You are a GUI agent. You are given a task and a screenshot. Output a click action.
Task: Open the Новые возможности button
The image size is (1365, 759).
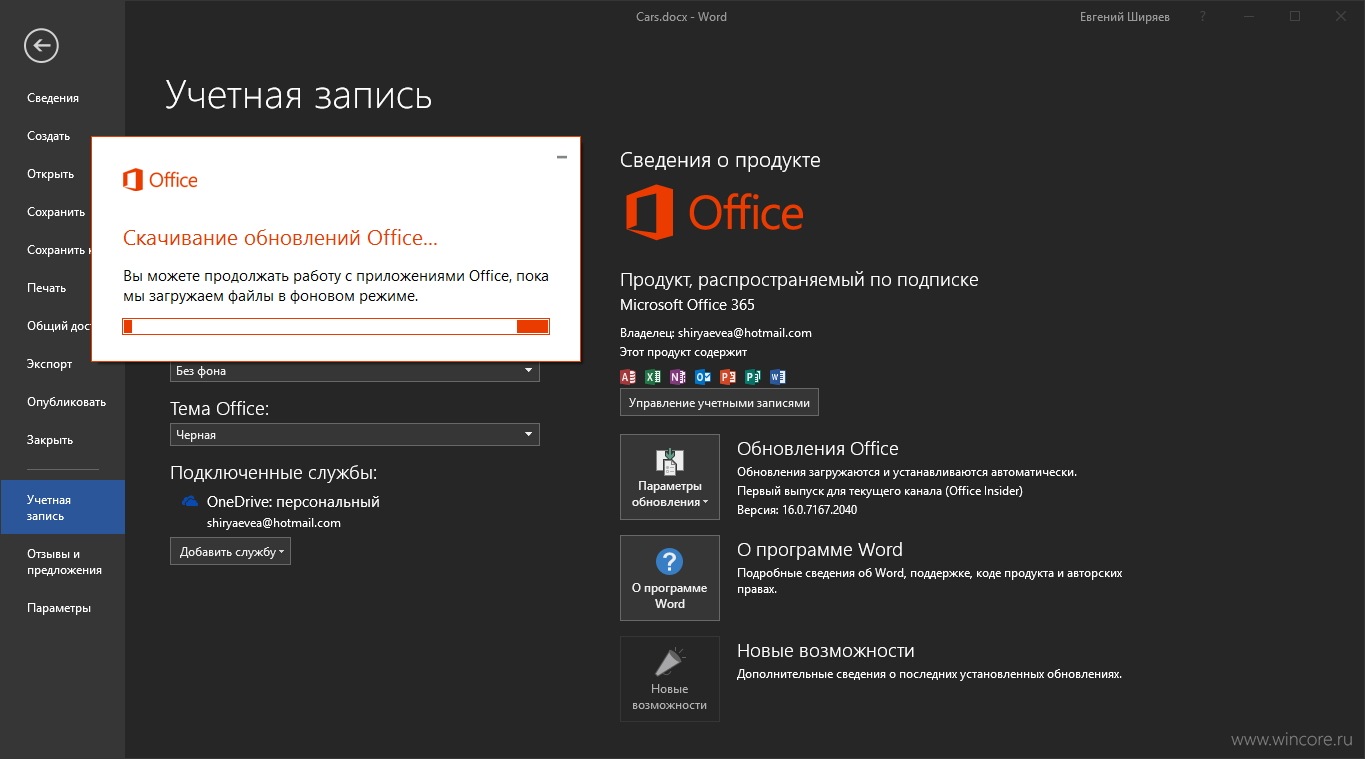[x=670, y=679]
